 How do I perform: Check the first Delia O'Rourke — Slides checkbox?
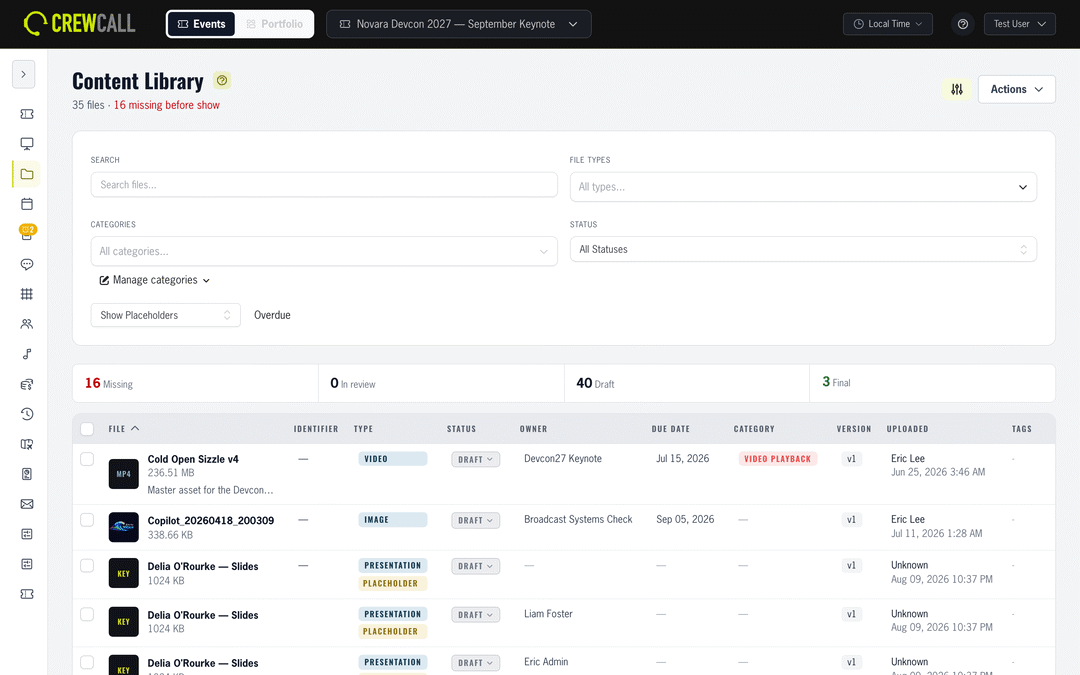pyautogui.click(x=87, y=565)
